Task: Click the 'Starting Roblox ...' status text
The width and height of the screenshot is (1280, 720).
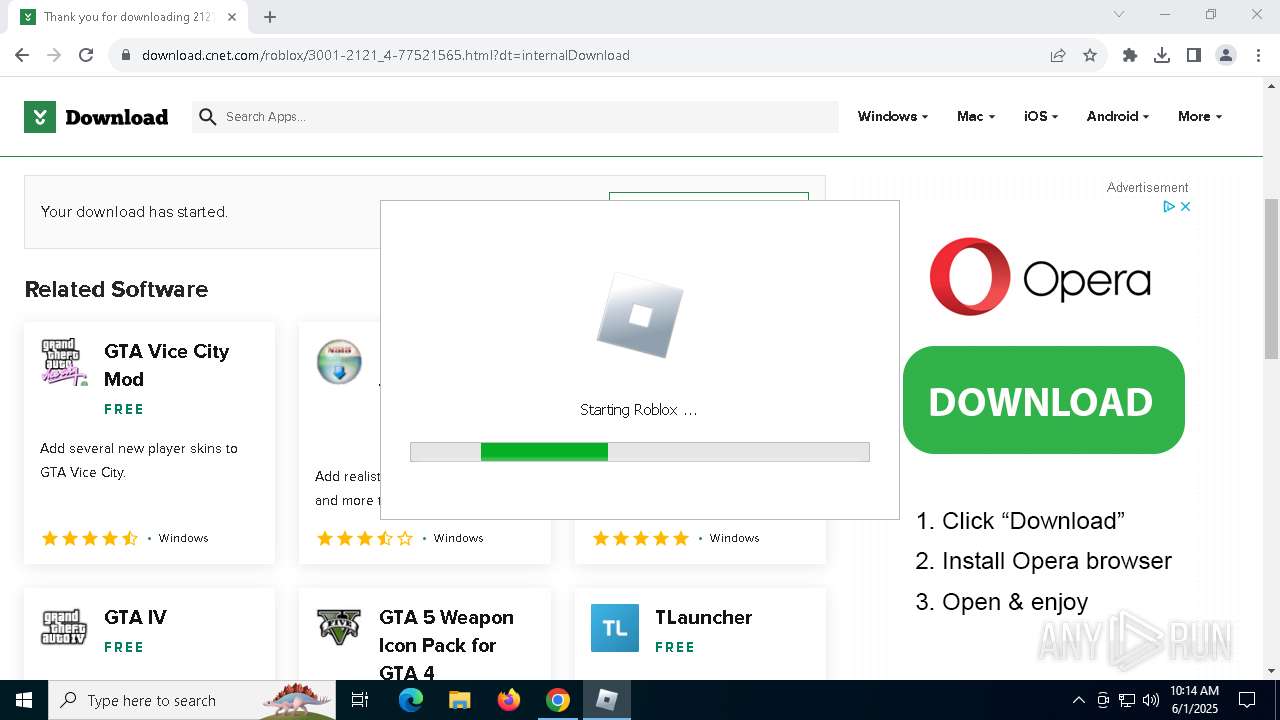Action: [638, 410]
